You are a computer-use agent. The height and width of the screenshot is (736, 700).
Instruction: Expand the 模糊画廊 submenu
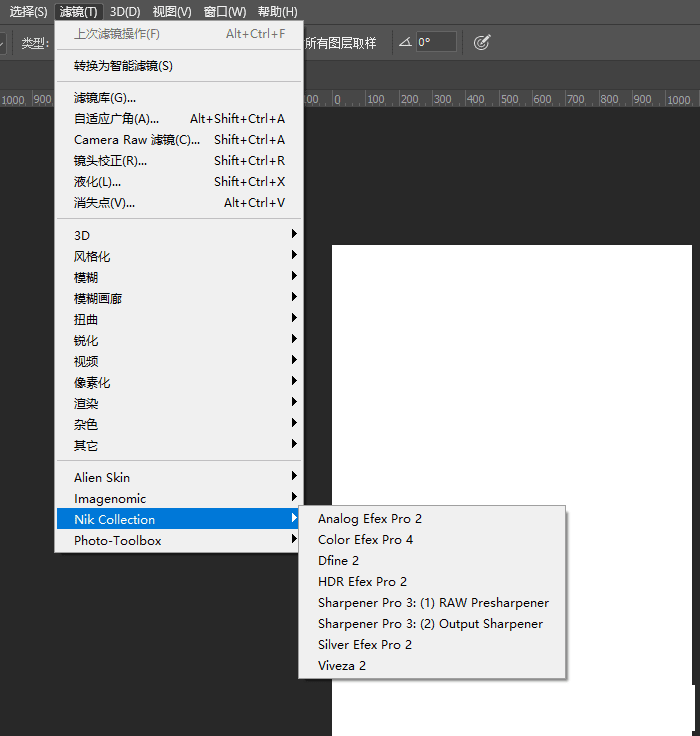(179, 299)
